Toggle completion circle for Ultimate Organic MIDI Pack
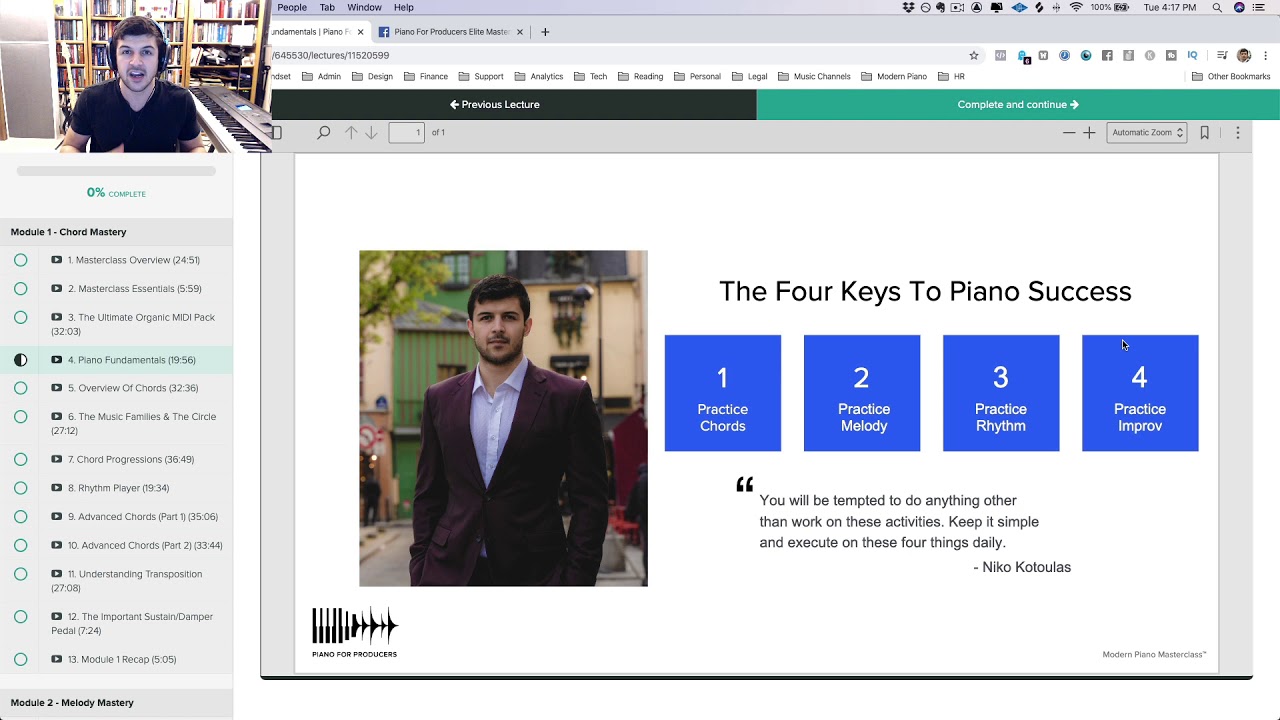Viewport: 1280px width, 720px height. (20, 317)
